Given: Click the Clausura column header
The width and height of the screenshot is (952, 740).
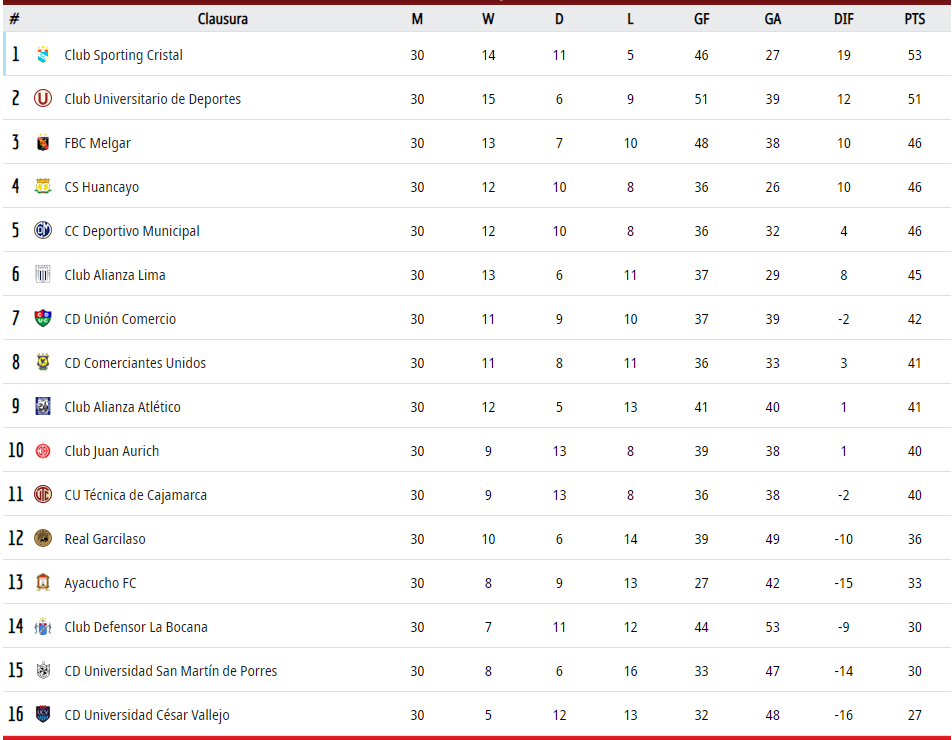Looking at the screenshot, I should (x=223, y=19).
